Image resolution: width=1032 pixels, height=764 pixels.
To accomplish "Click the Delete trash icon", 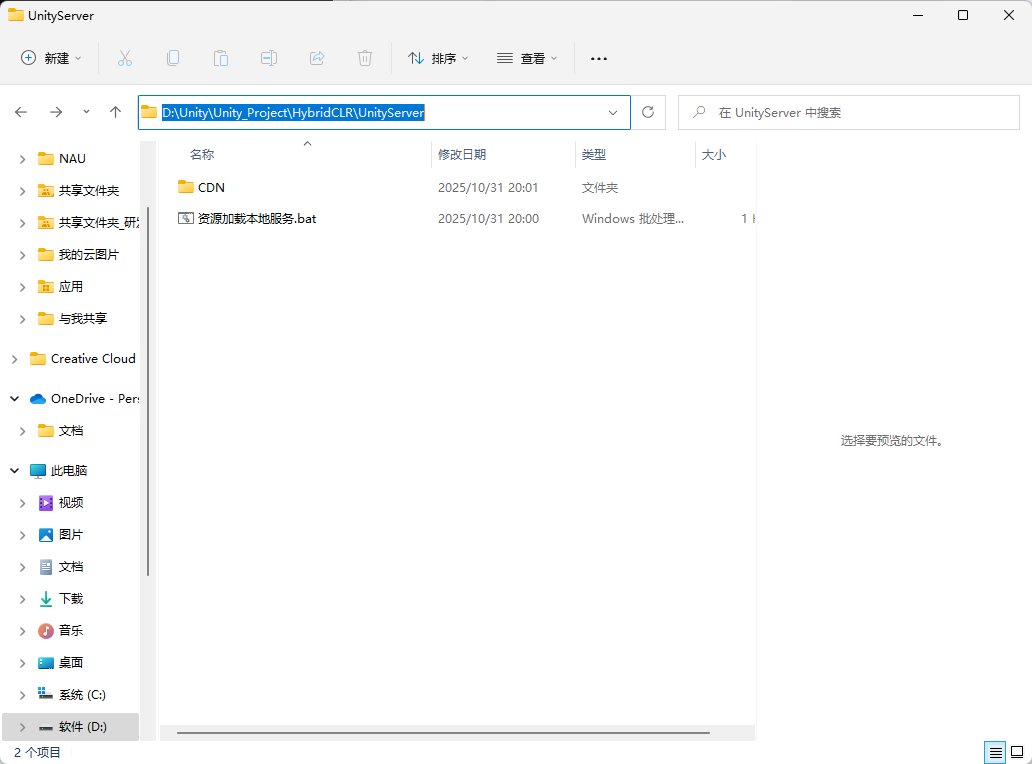I will (x=365, y=58).
